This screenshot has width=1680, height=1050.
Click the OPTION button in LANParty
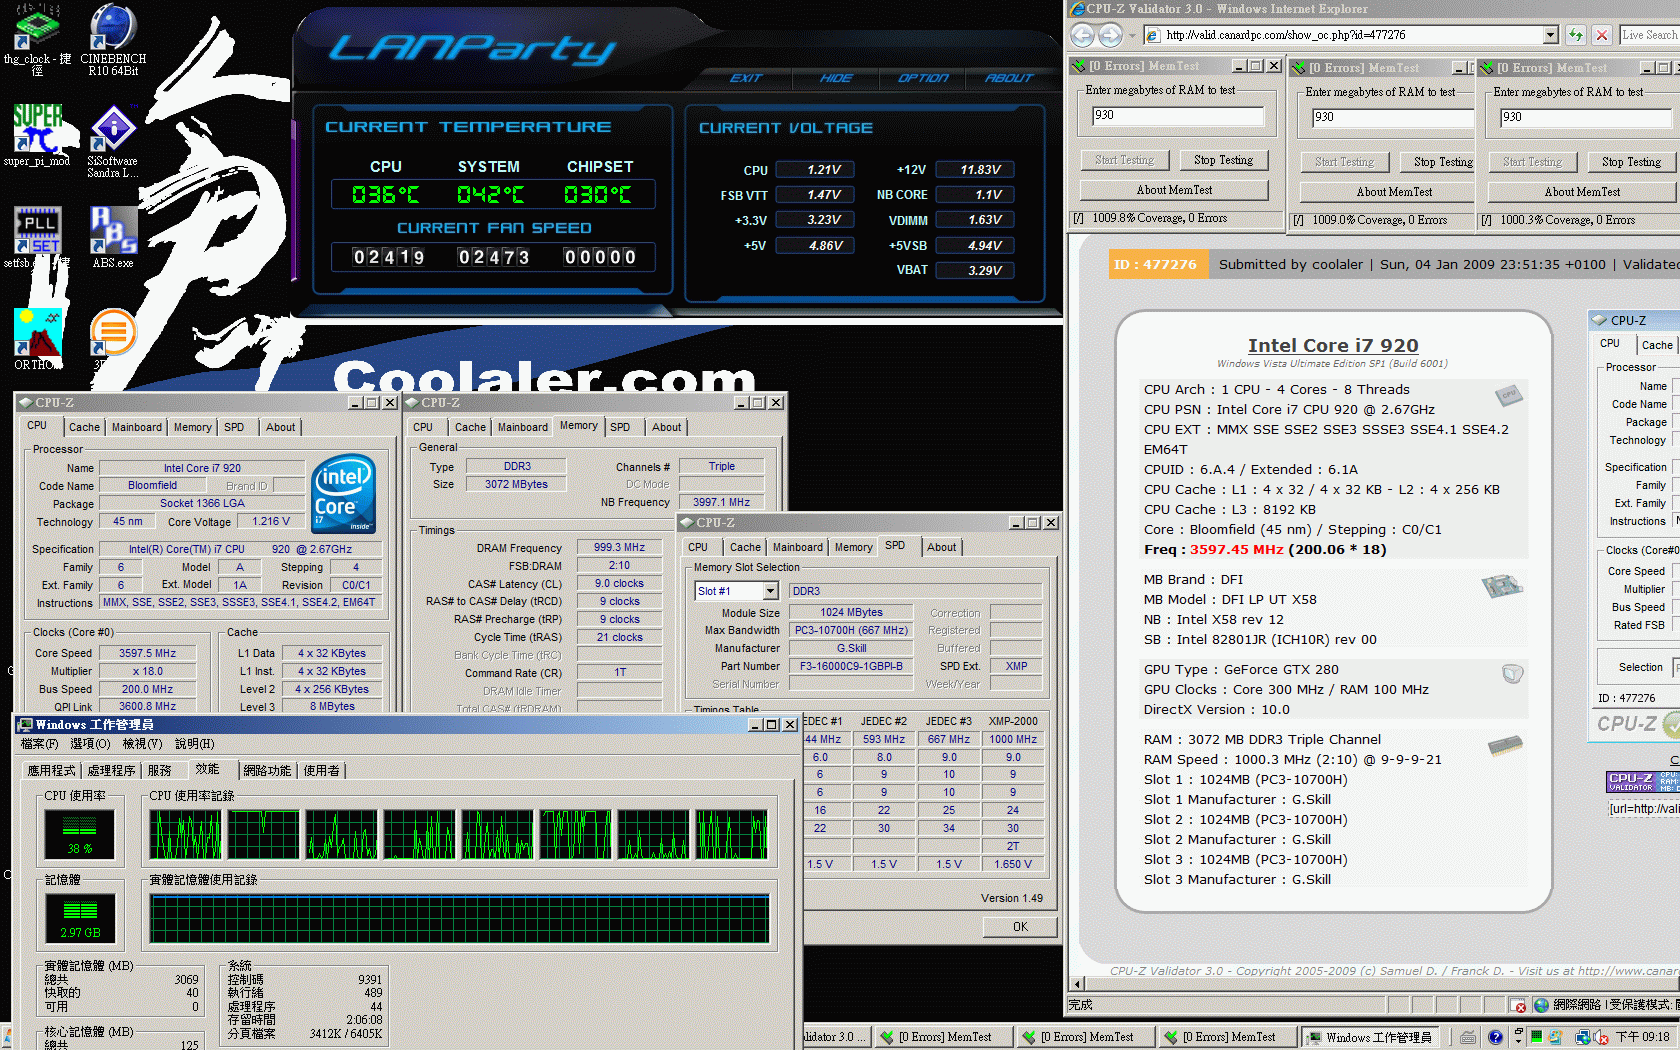(922, 78)
